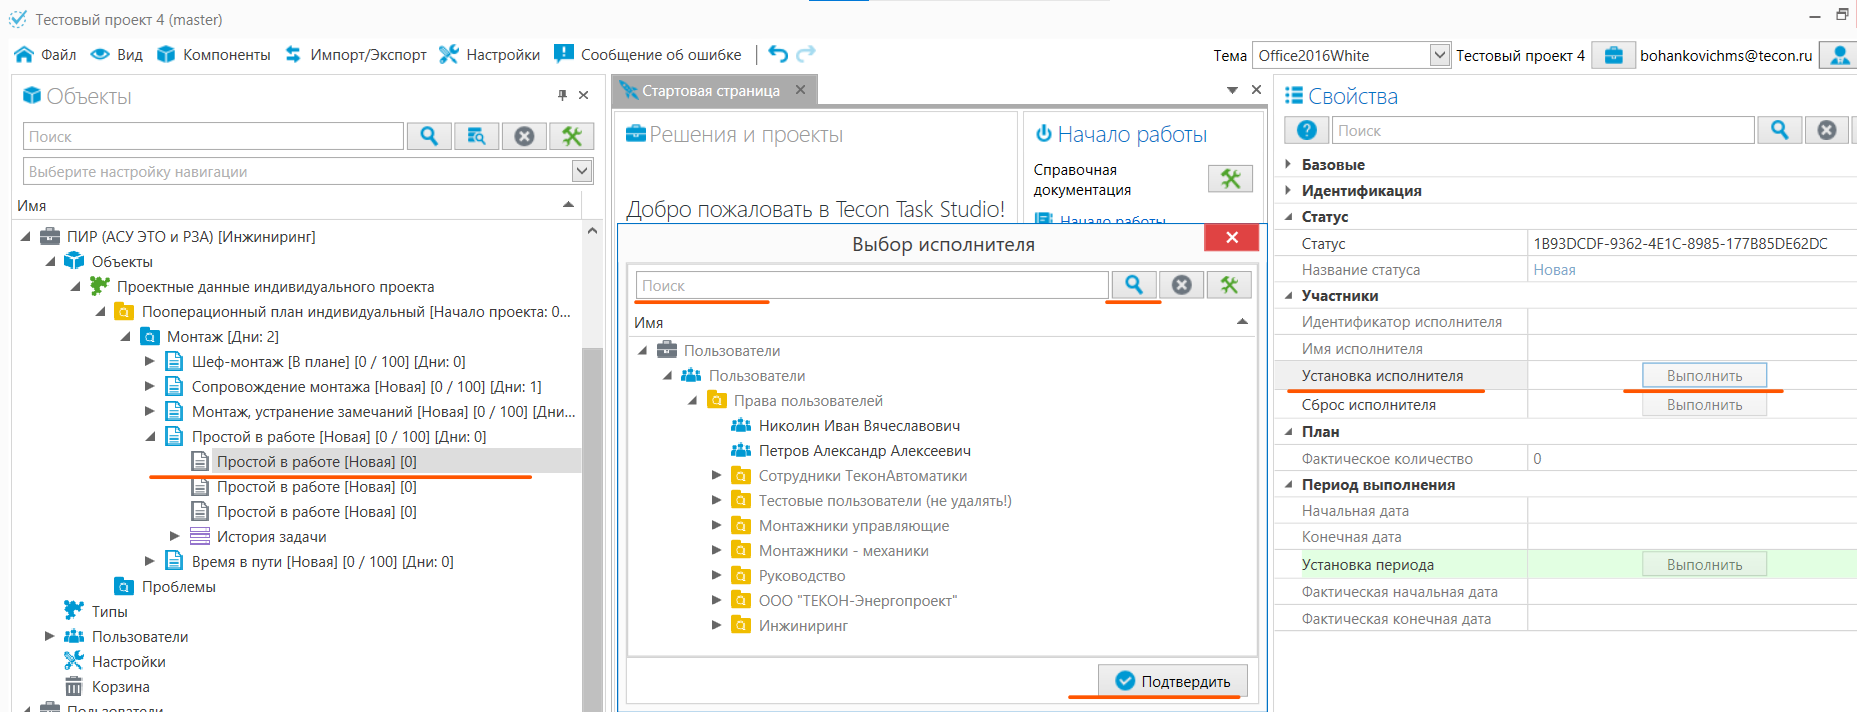Expand the Руководство folder

[716, 575]
